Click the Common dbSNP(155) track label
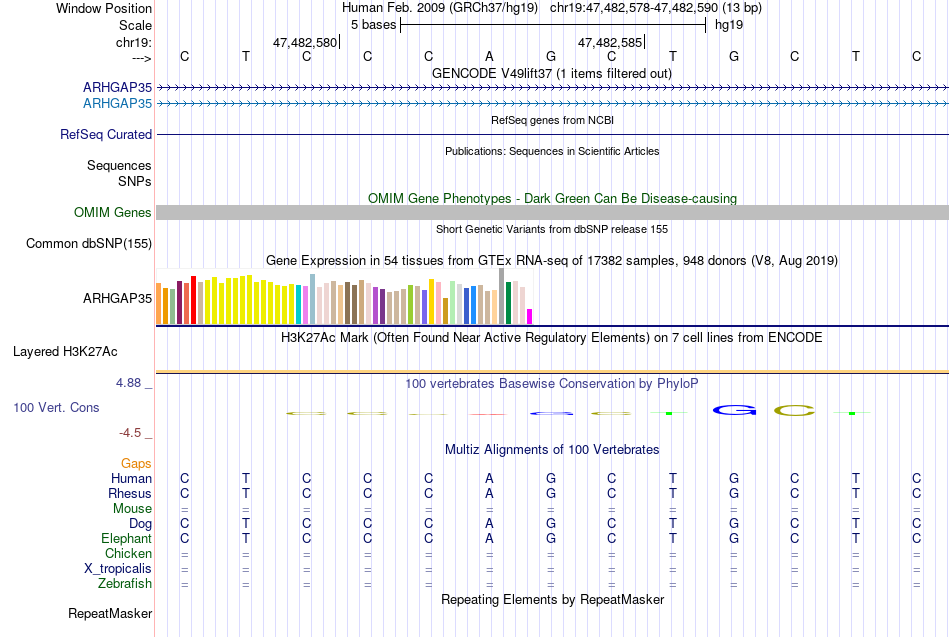The width and height of the screenshot is (950, 637). [x=89, y=244]
